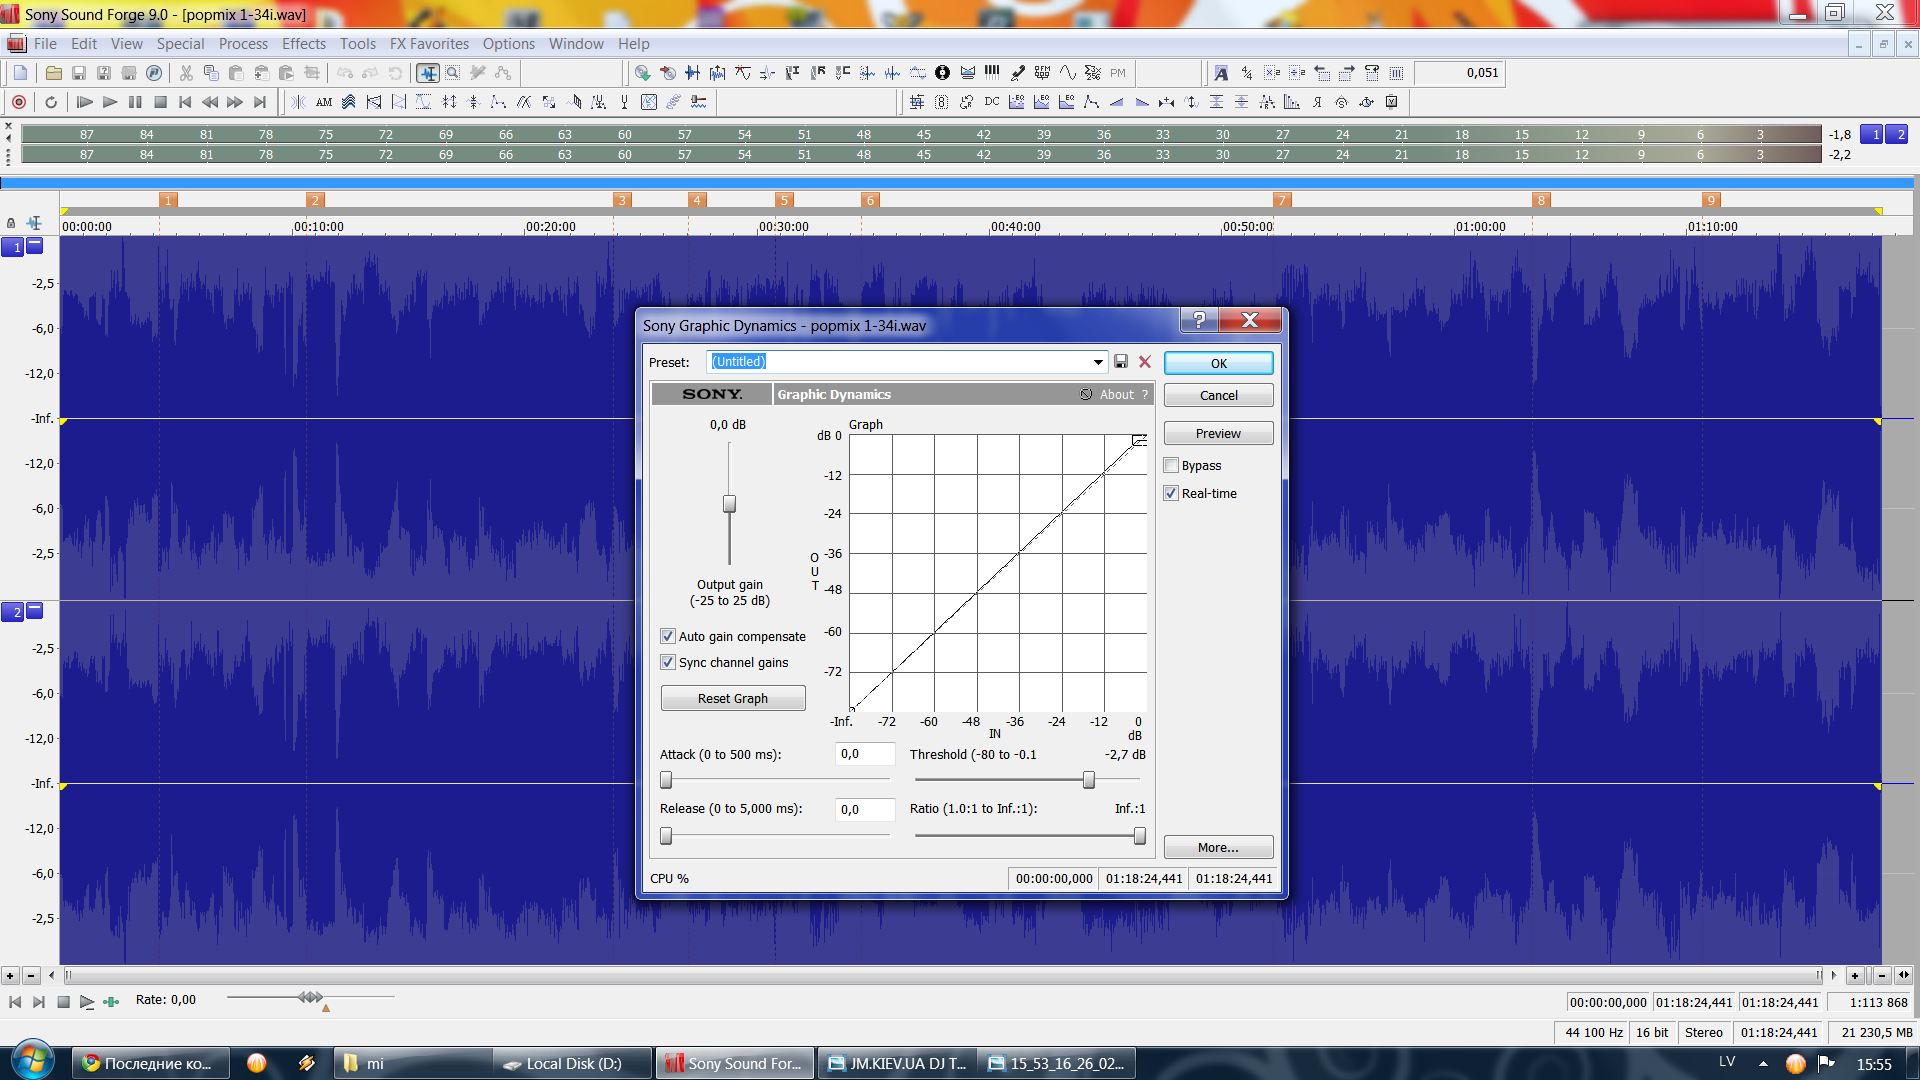Open the Process menu
This screenshot has width=1920, height=1080.
pos(243,44)
